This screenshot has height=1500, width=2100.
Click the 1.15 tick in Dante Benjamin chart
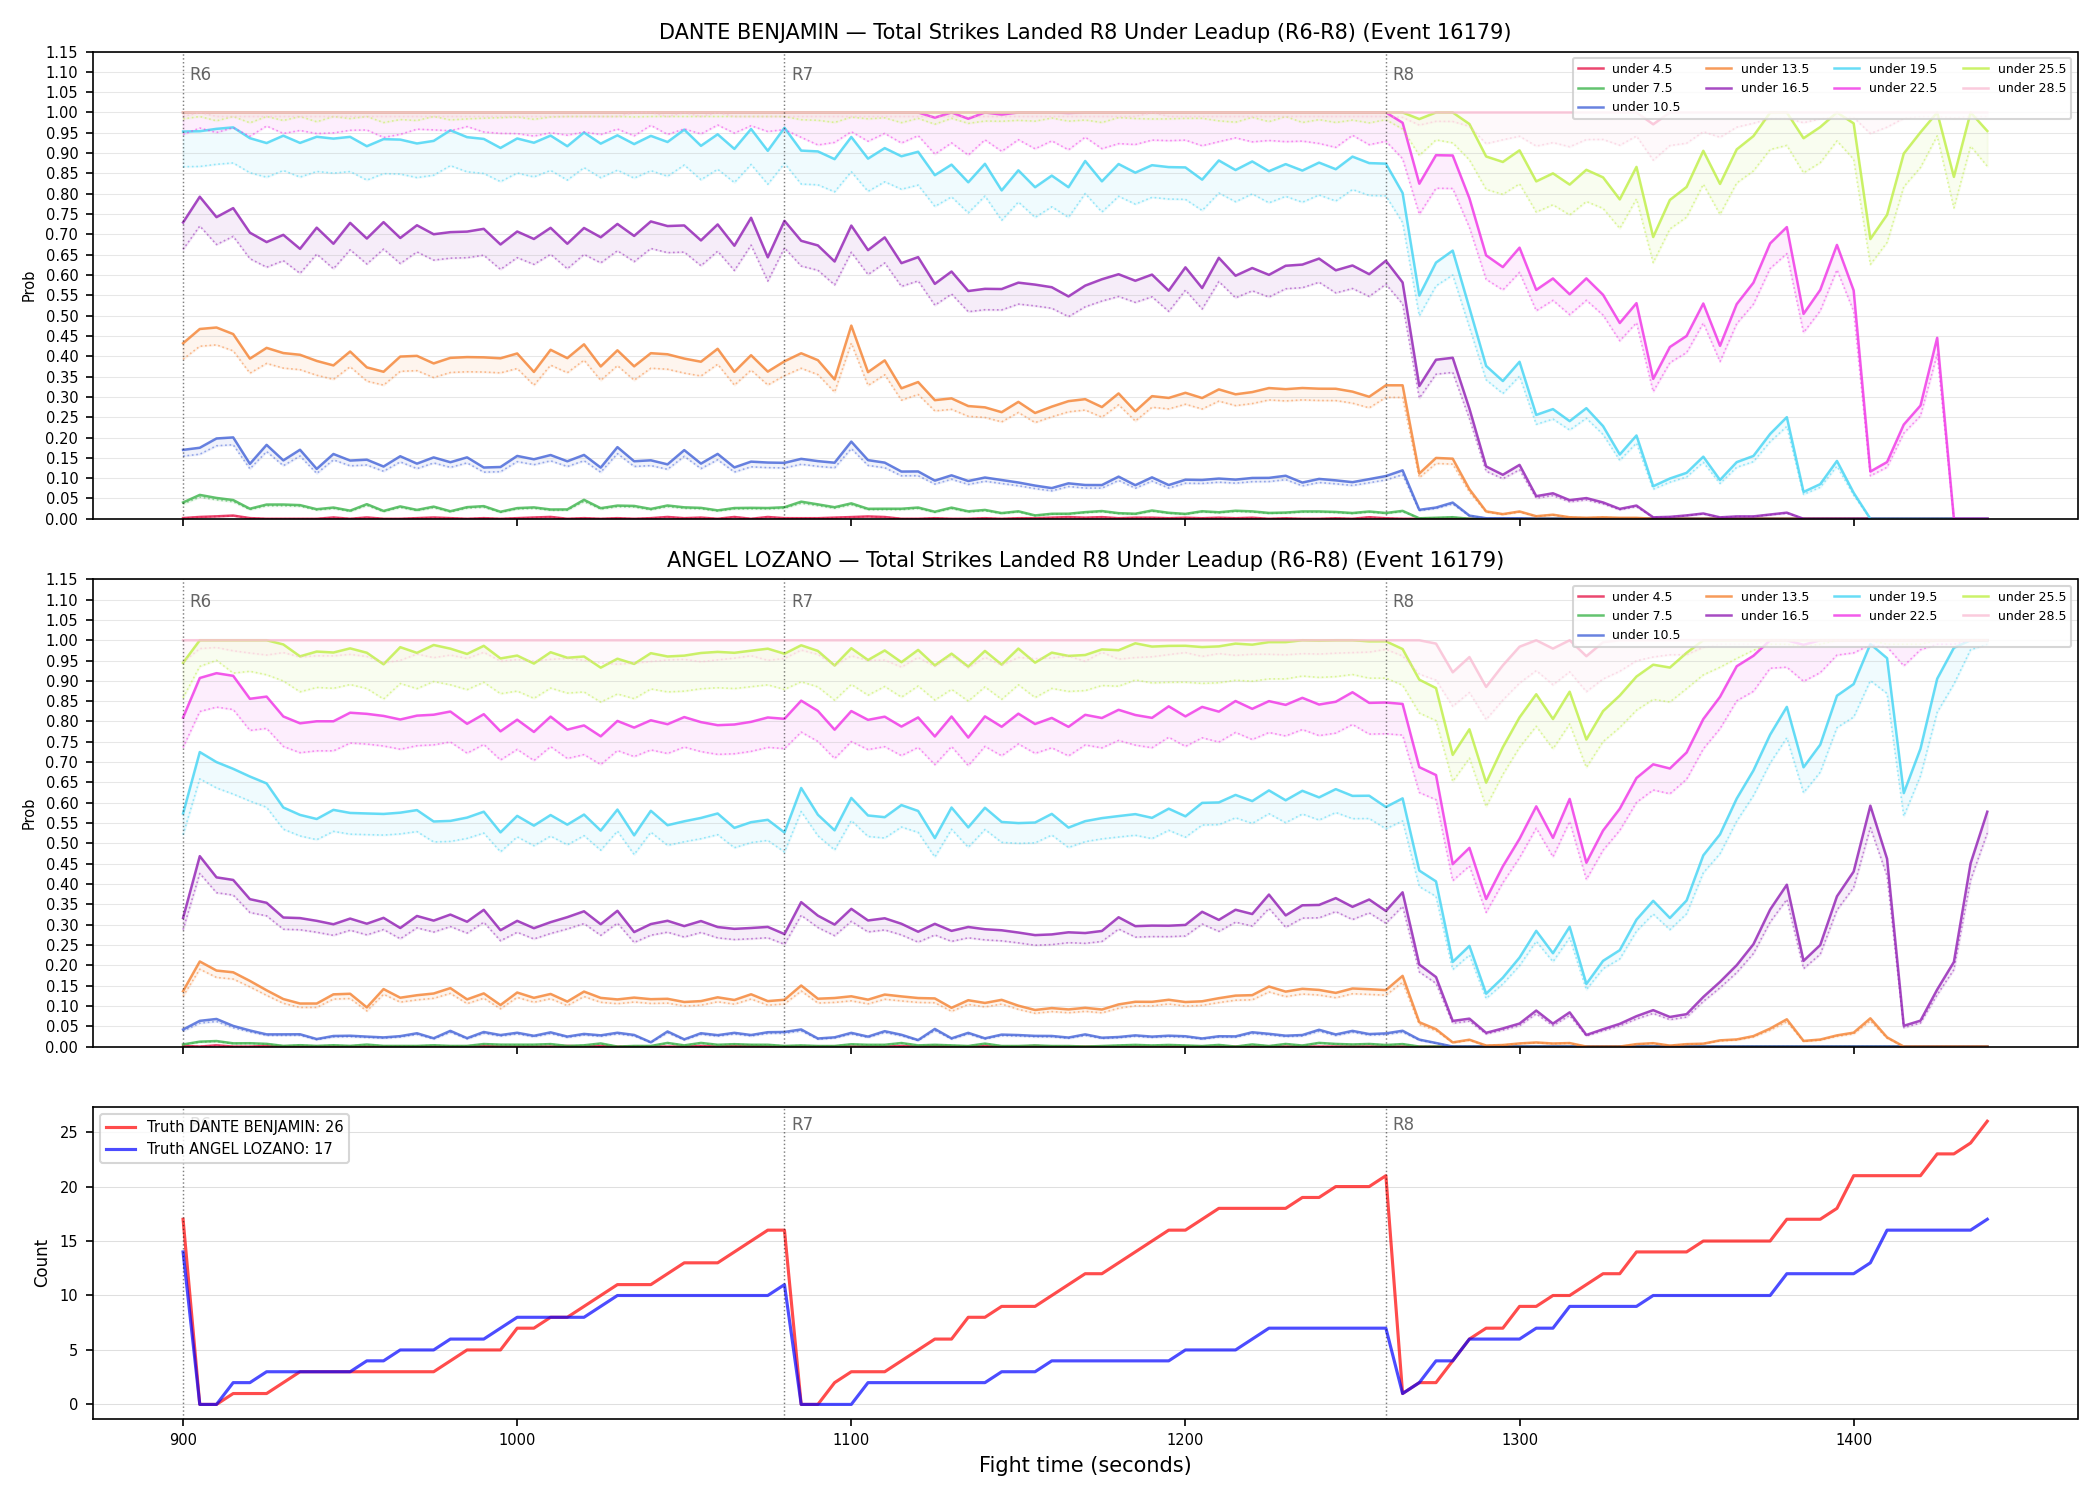click(x=61, y=52)
